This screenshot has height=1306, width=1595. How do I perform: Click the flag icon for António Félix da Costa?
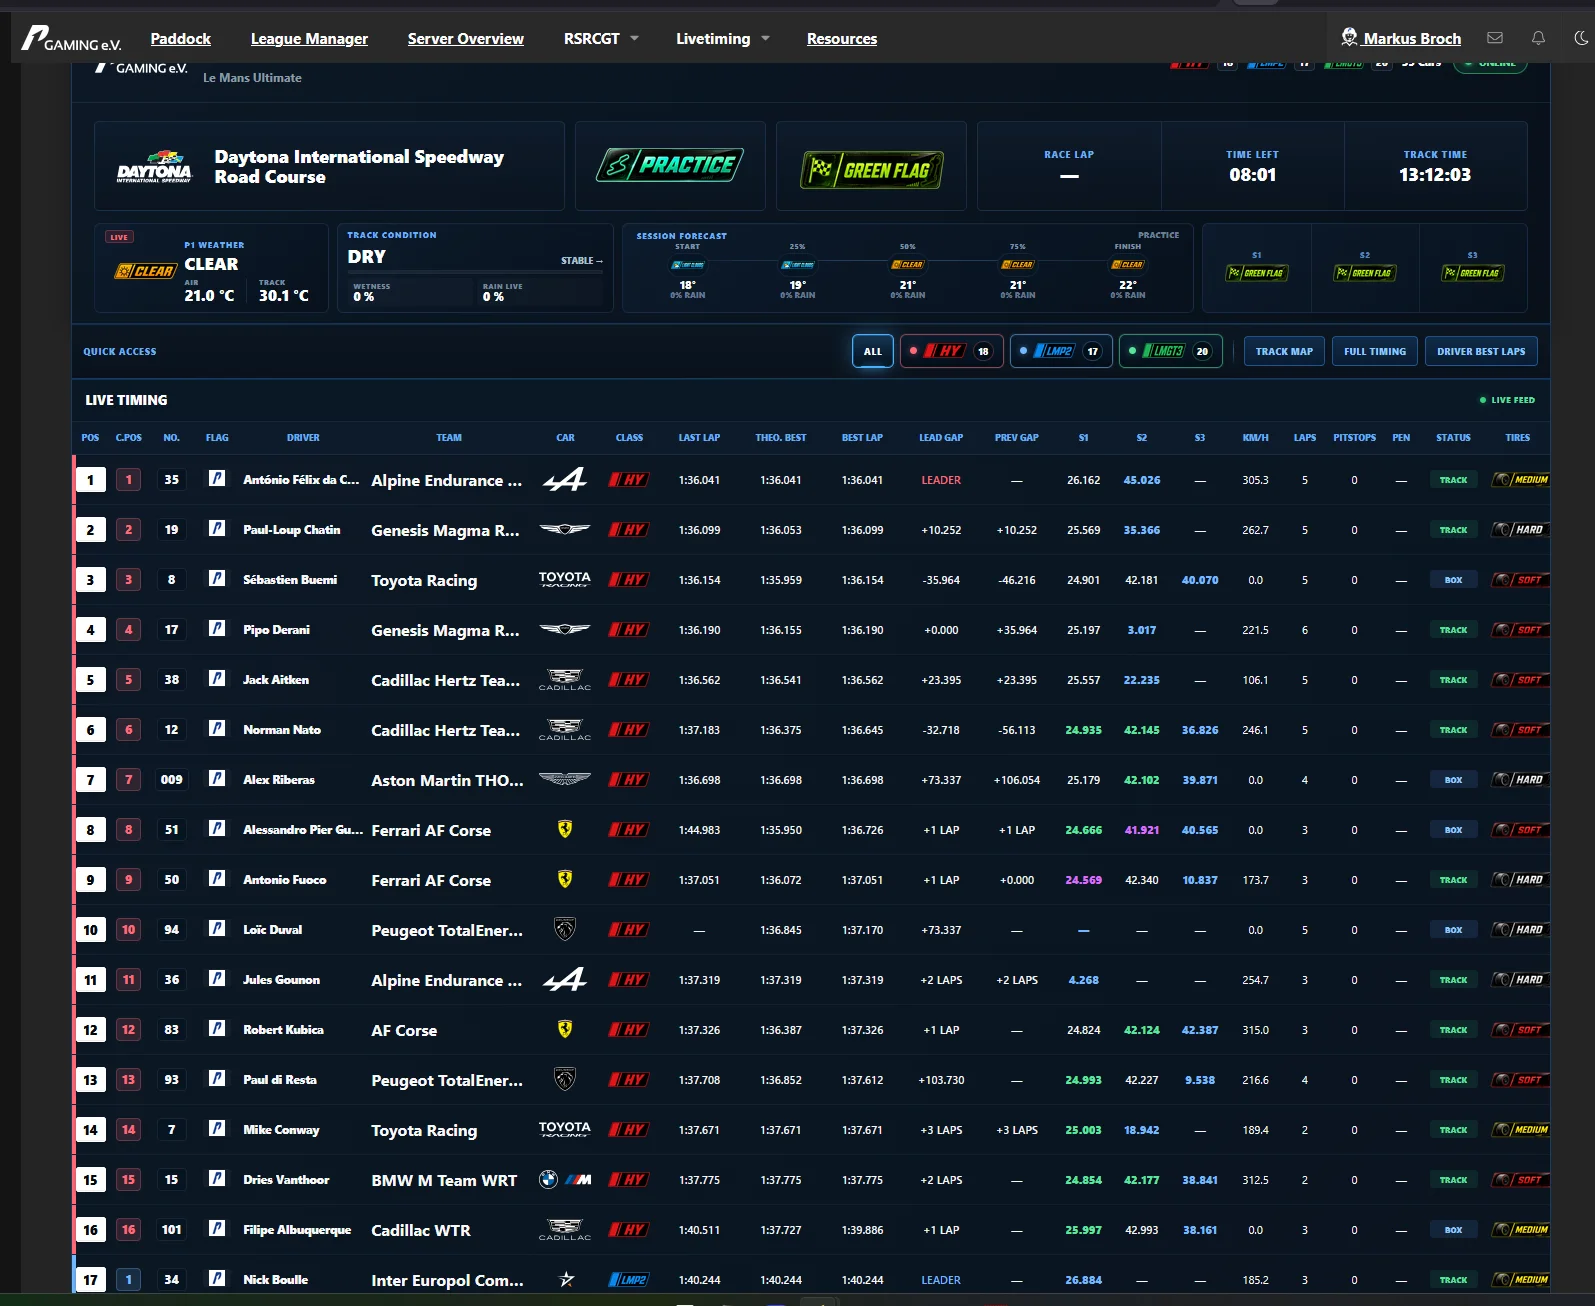pyautogui.click(x=217, y=479)
